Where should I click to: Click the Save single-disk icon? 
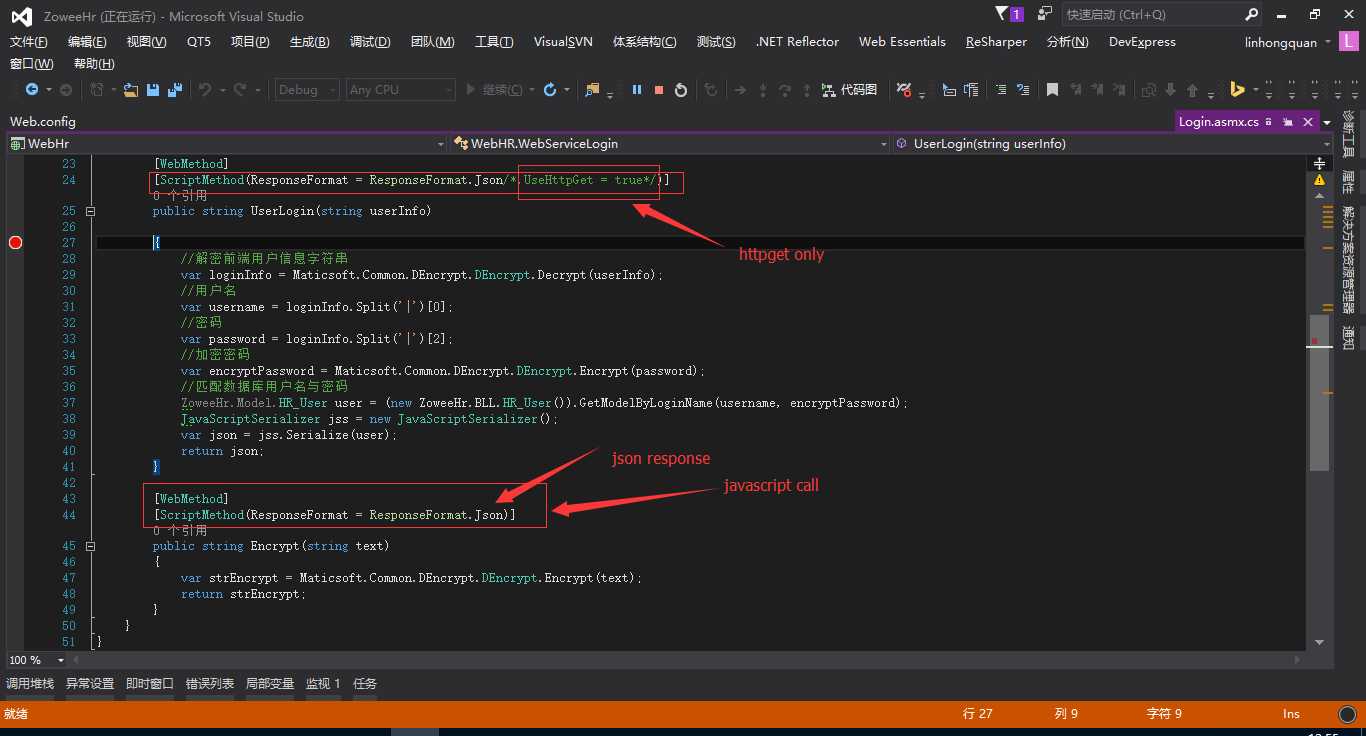click(153, 90)
